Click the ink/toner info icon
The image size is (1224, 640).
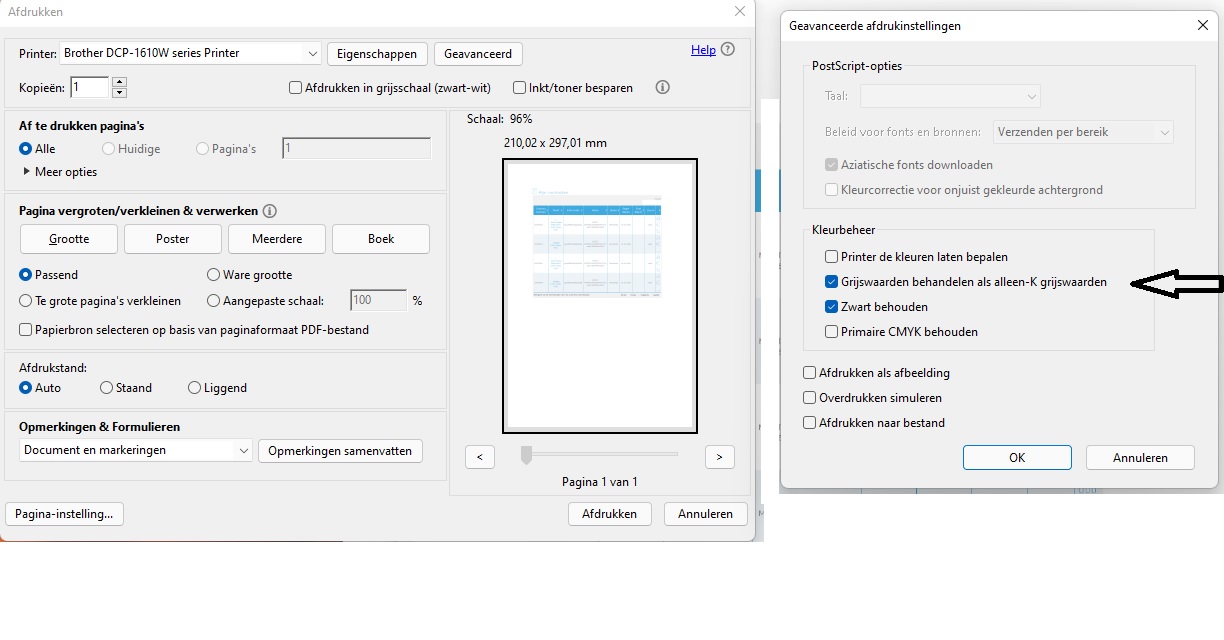662,88
